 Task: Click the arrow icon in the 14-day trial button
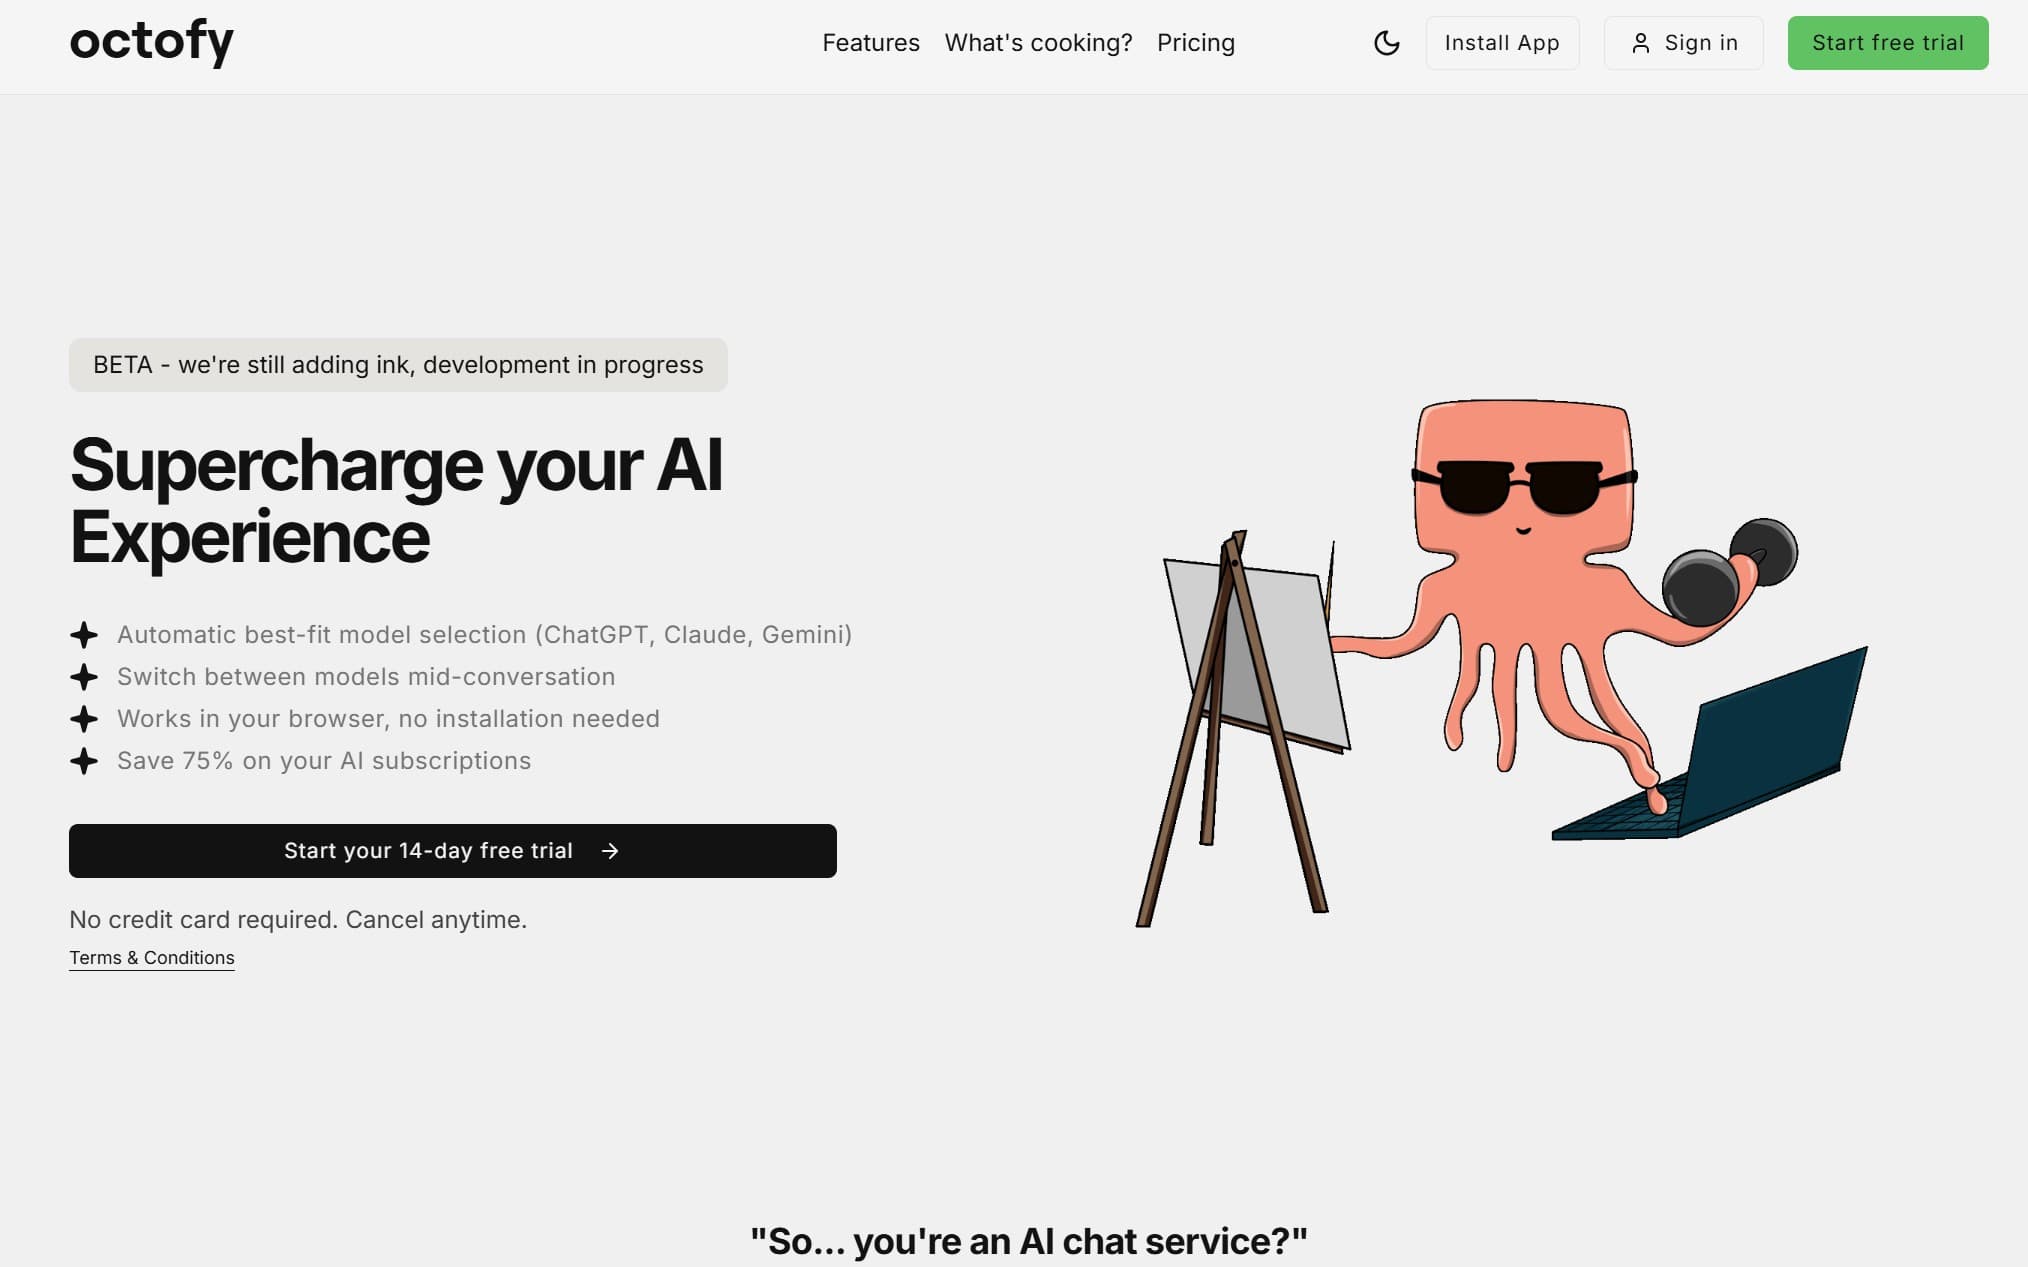pos(610,851)
